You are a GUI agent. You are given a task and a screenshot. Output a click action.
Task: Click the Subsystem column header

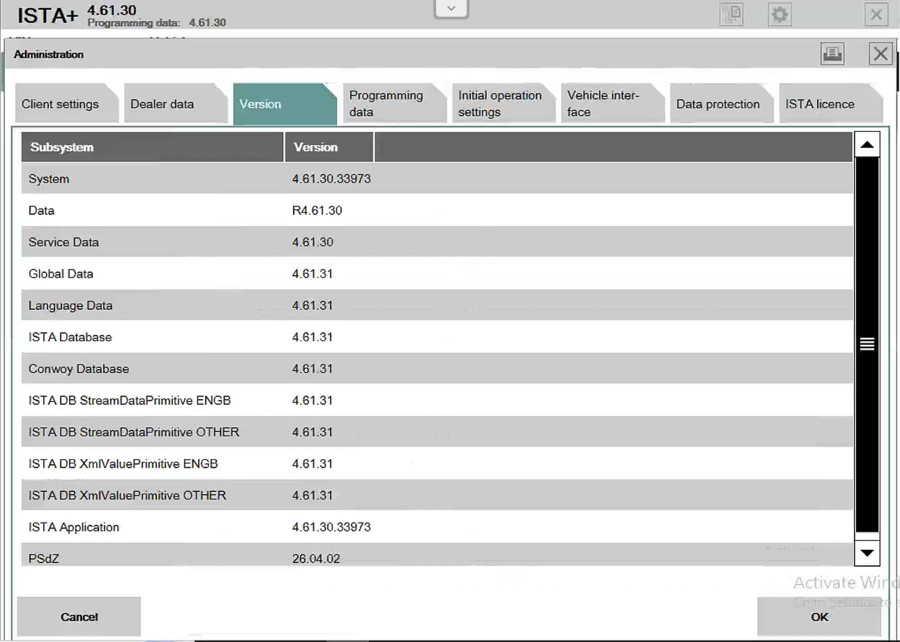pos(153,147)
